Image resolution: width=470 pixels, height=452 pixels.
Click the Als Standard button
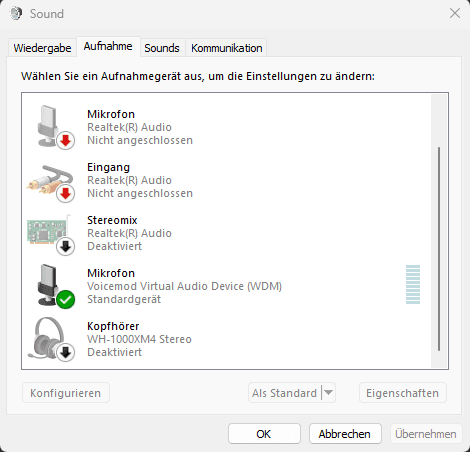tap(284, 393)
